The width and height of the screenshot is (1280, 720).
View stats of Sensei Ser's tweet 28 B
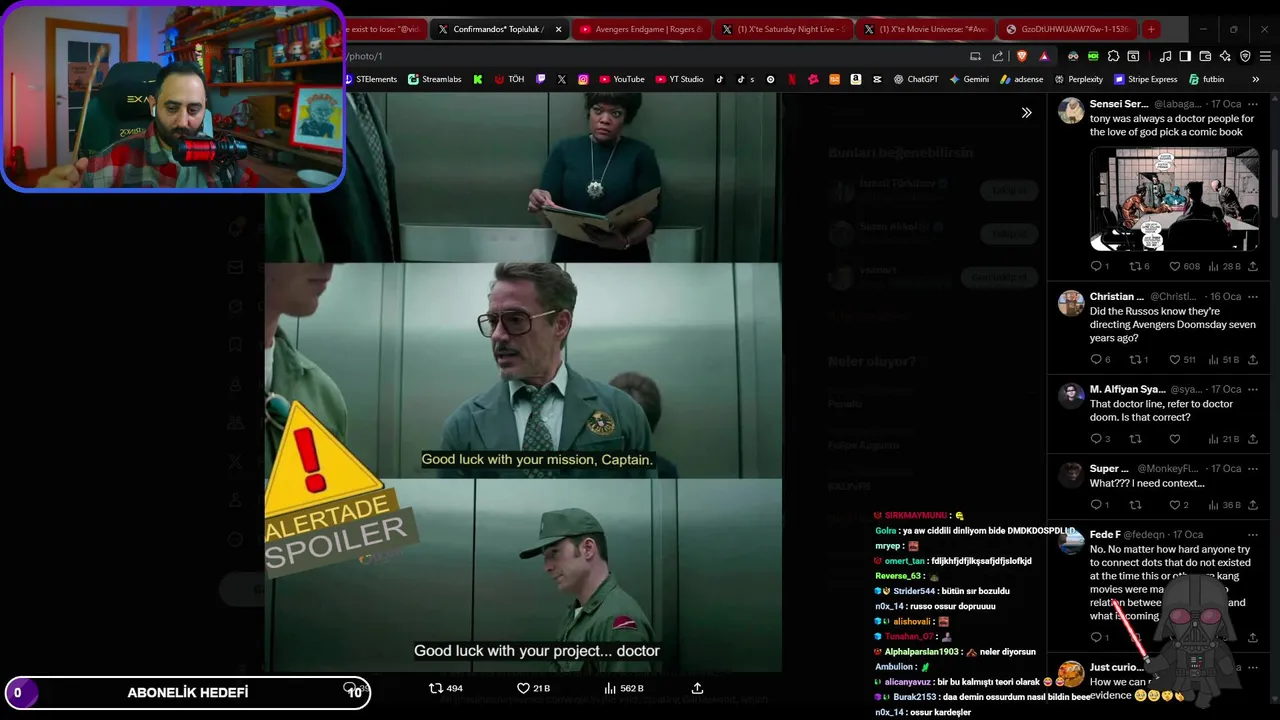tap(1225, 266)
